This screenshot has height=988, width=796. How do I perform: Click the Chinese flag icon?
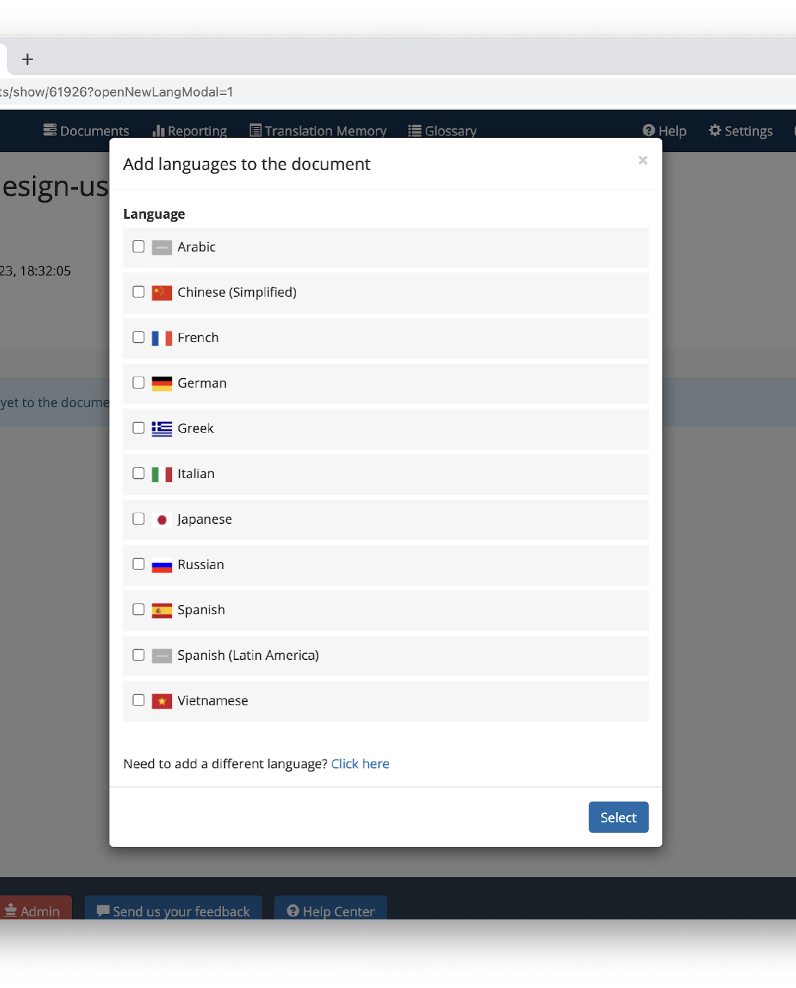coord(162,293)
